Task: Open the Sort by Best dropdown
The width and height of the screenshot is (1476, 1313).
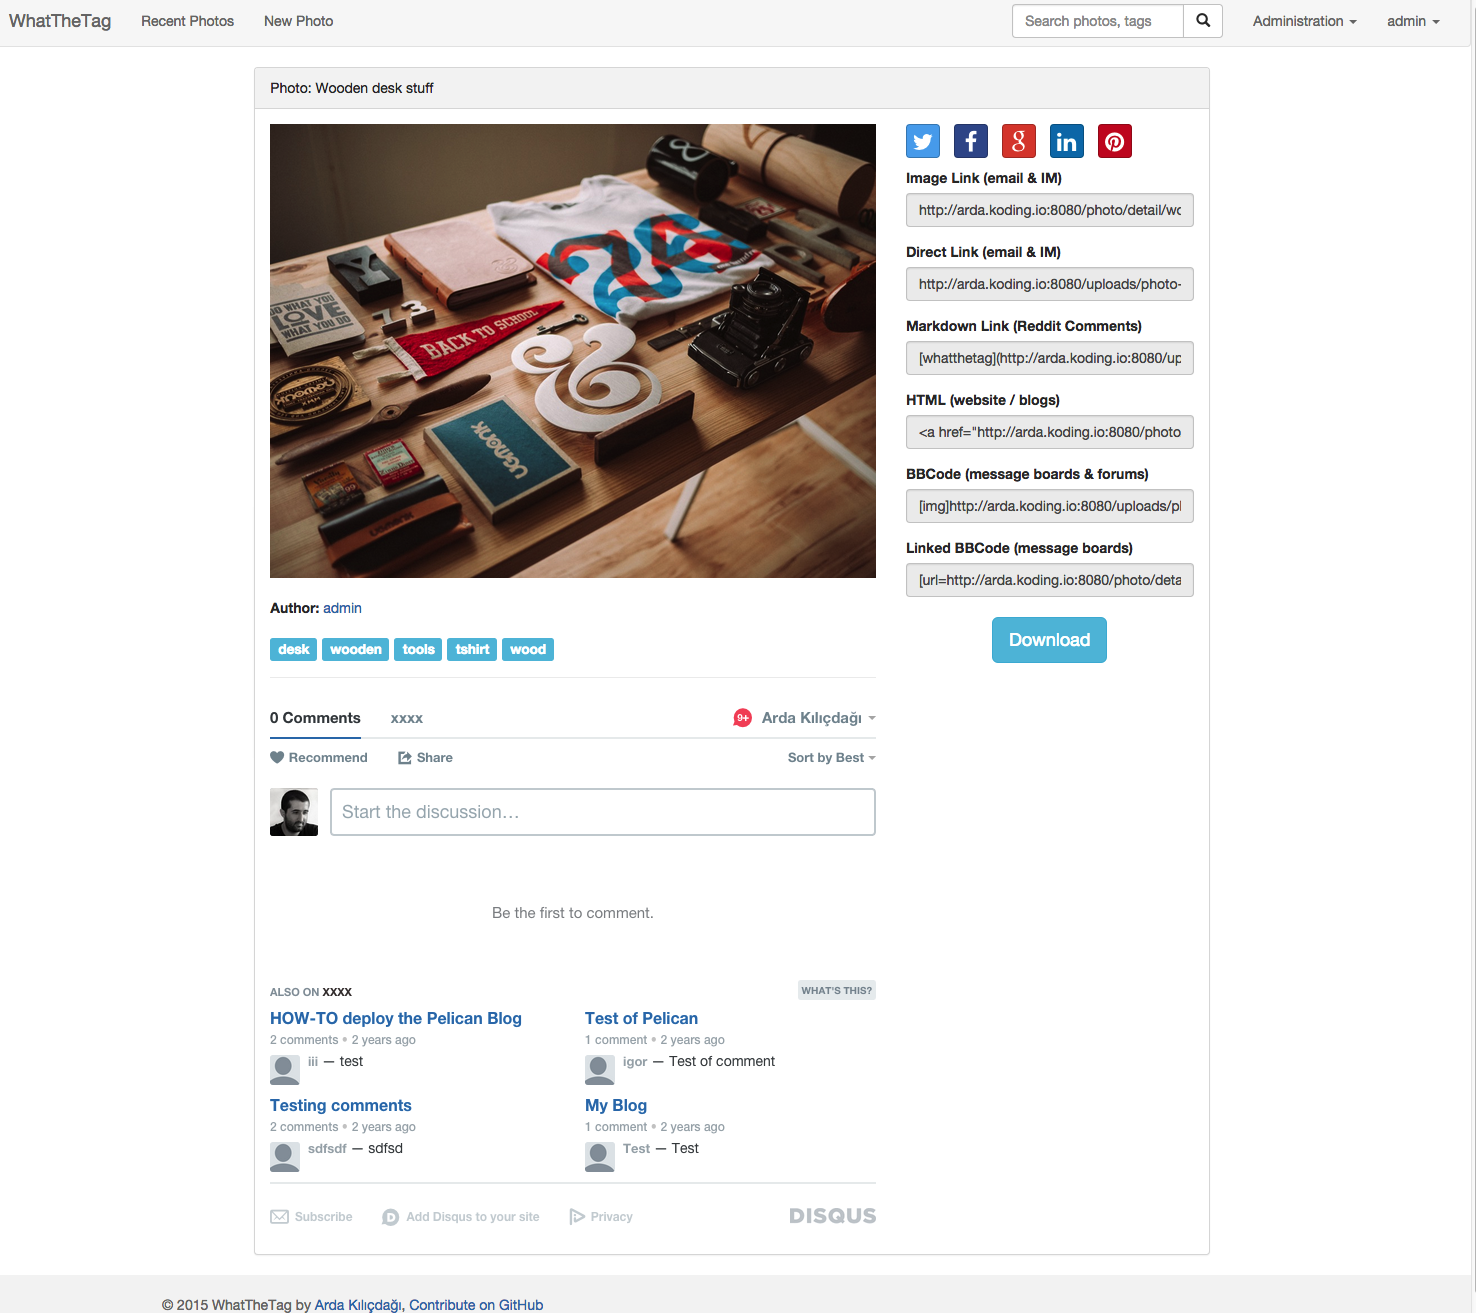Action: tap(831, 758)
